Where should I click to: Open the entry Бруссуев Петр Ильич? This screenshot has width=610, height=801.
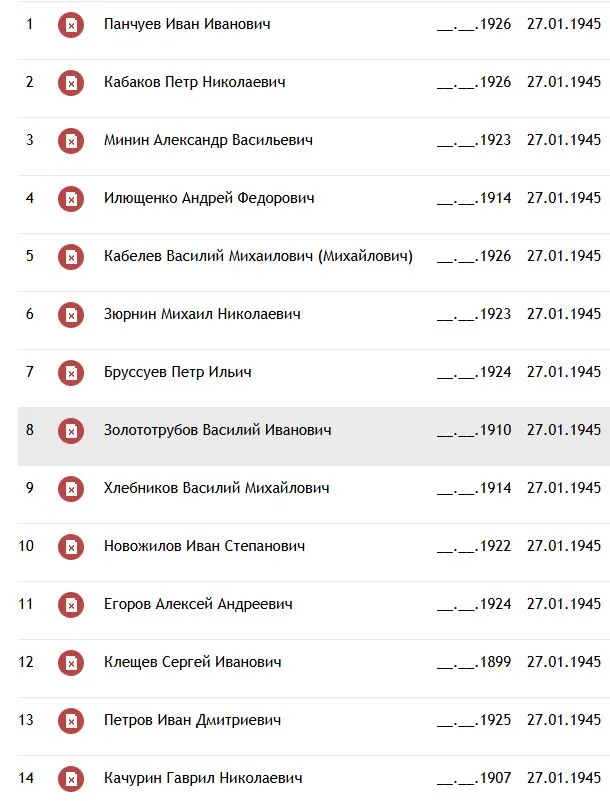pos(177,372)
